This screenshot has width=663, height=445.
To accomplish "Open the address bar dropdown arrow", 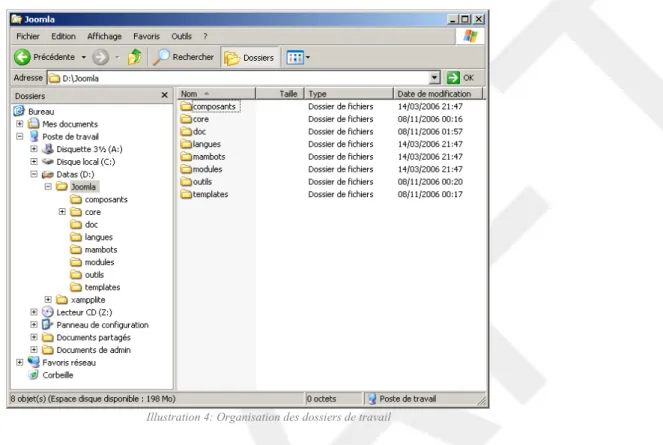I will (x=434, y=78).
